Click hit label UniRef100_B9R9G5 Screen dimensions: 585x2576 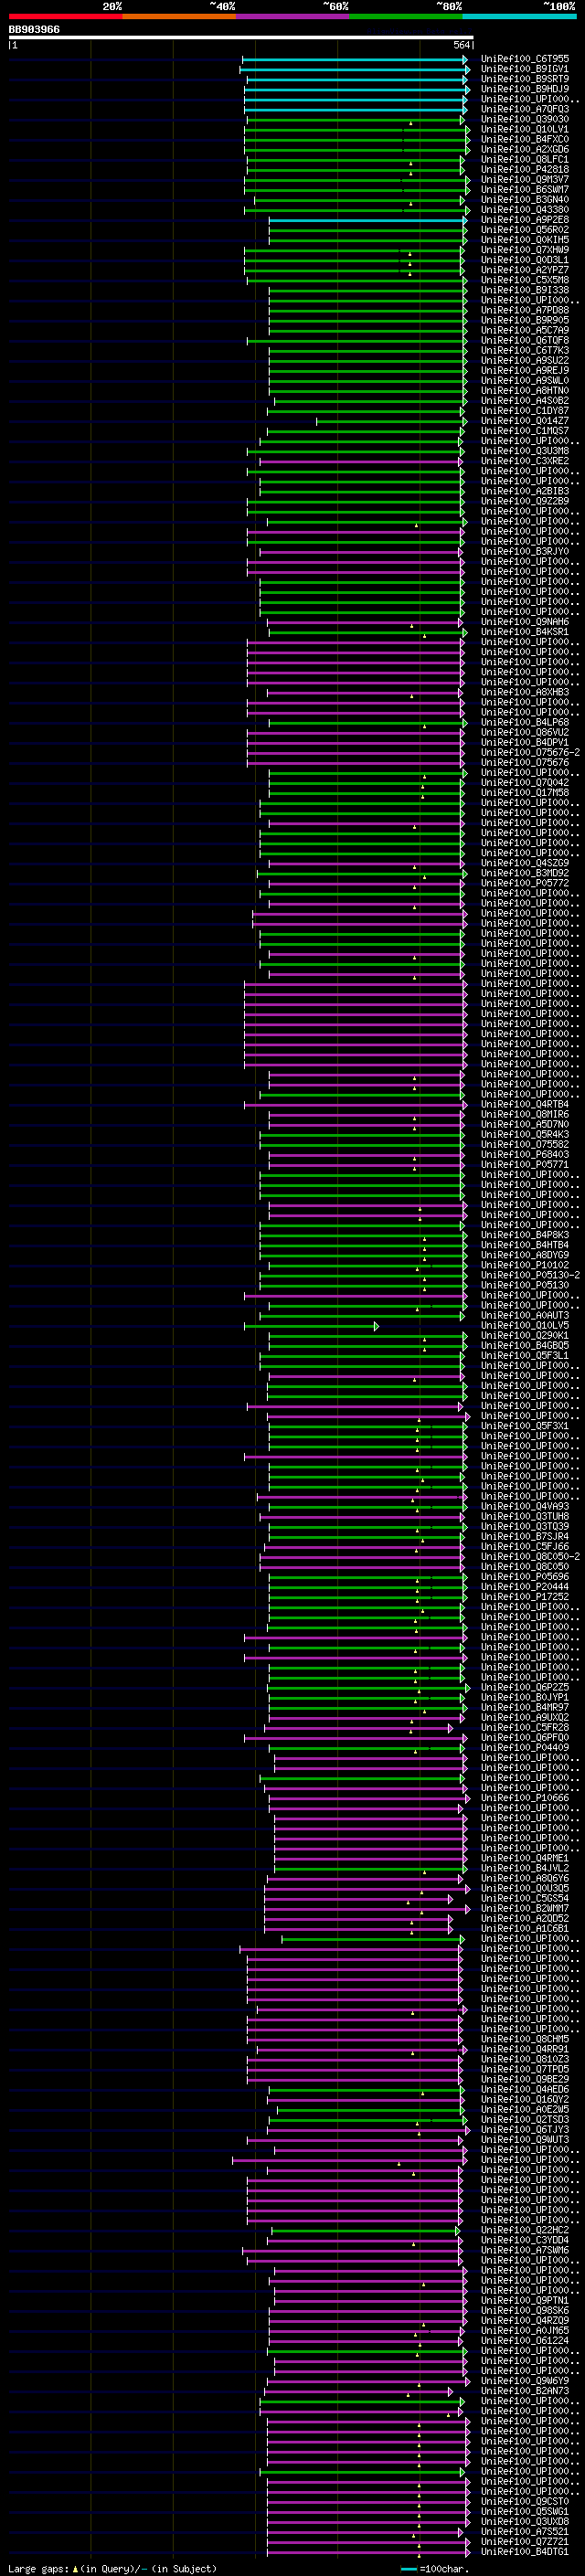[525, 320]
